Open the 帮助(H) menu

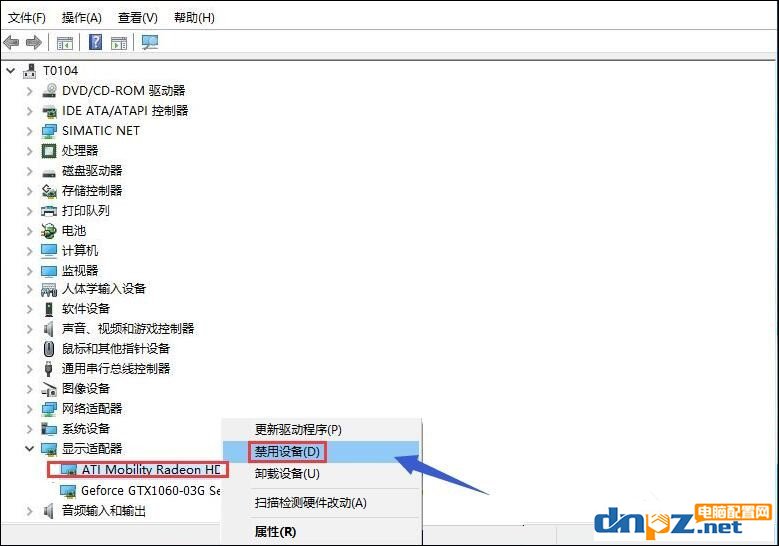coord(194,18)
